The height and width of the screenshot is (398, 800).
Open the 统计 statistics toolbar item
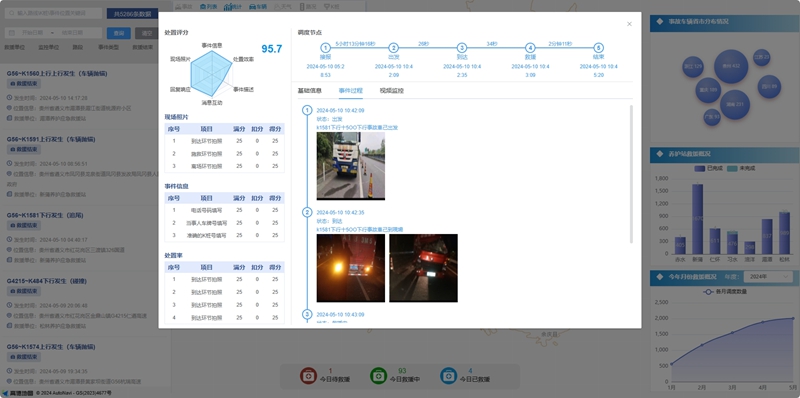coord(233,7)
